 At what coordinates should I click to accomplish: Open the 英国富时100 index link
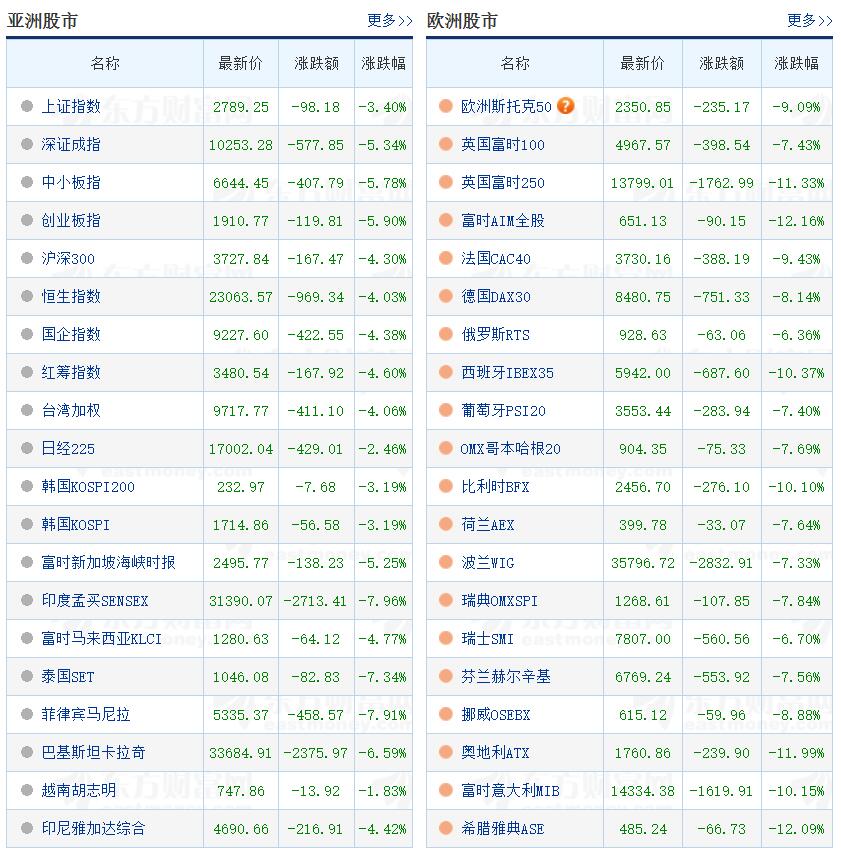[x=502, y=144]
